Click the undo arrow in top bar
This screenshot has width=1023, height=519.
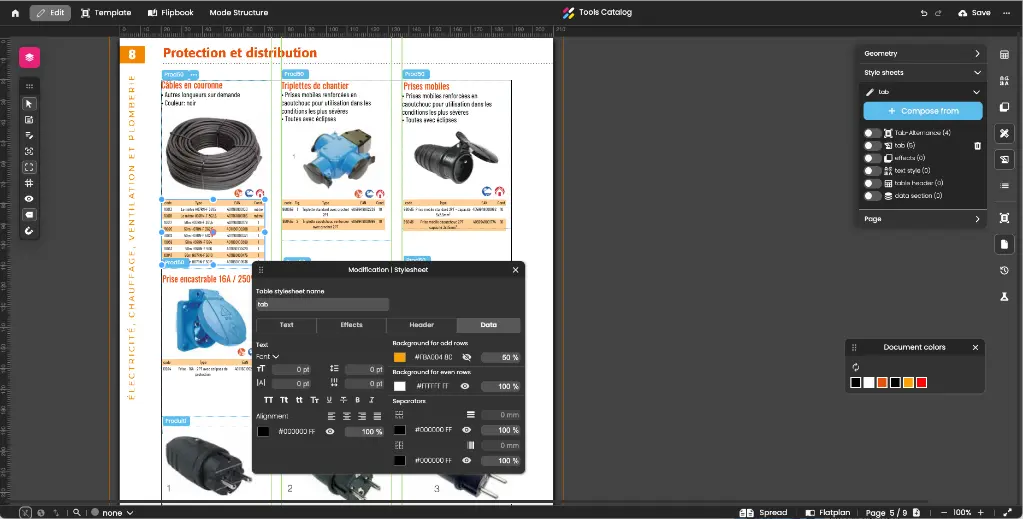(924, 13)
